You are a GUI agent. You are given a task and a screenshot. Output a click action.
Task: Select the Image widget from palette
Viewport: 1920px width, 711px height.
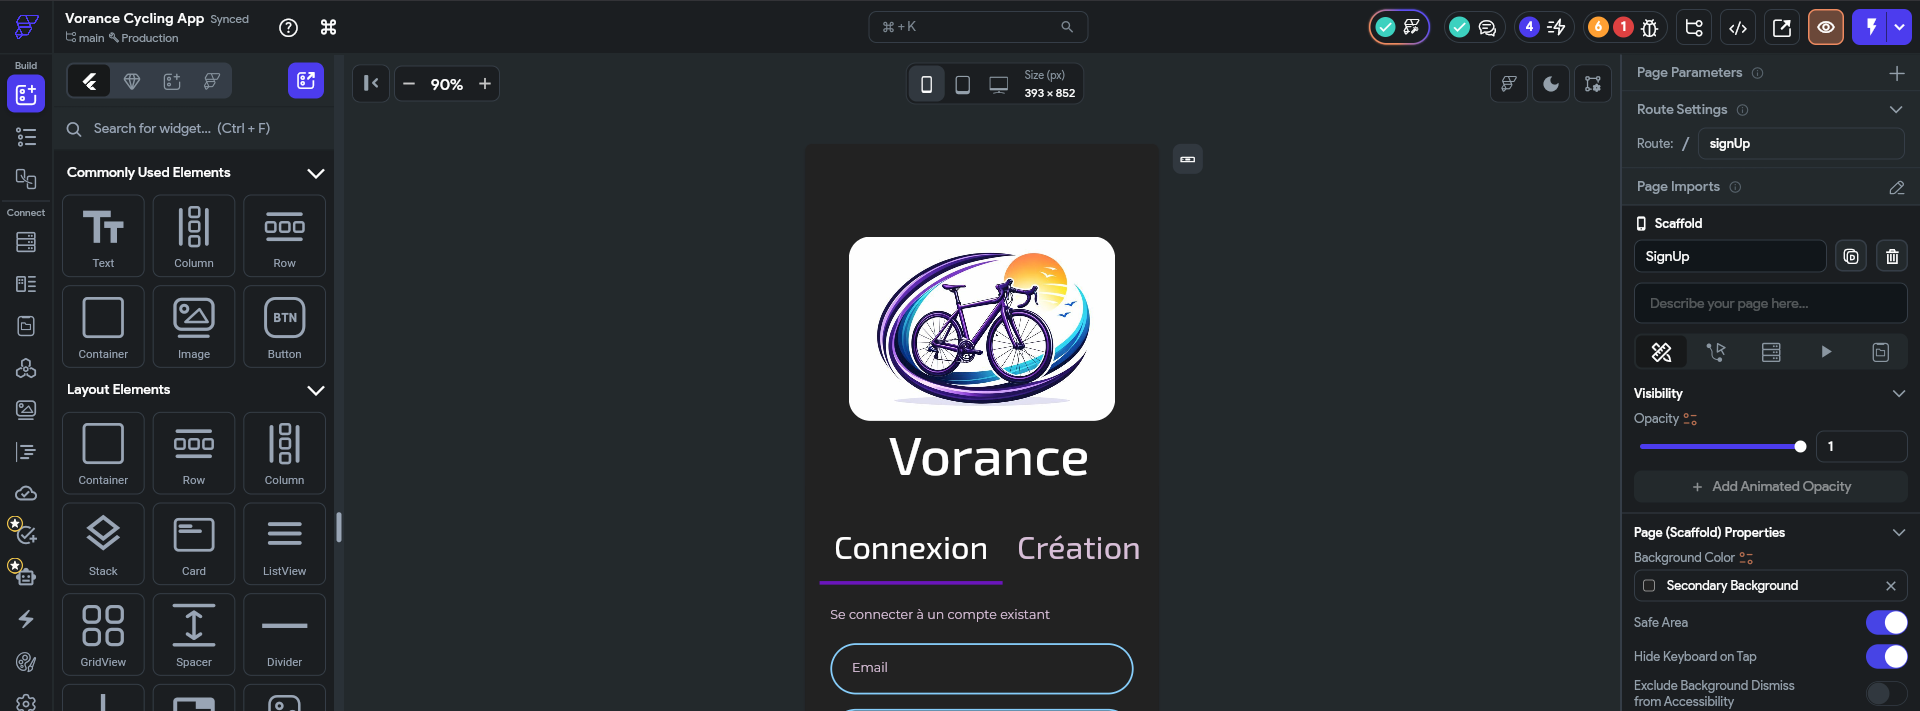tap(194, 327)
